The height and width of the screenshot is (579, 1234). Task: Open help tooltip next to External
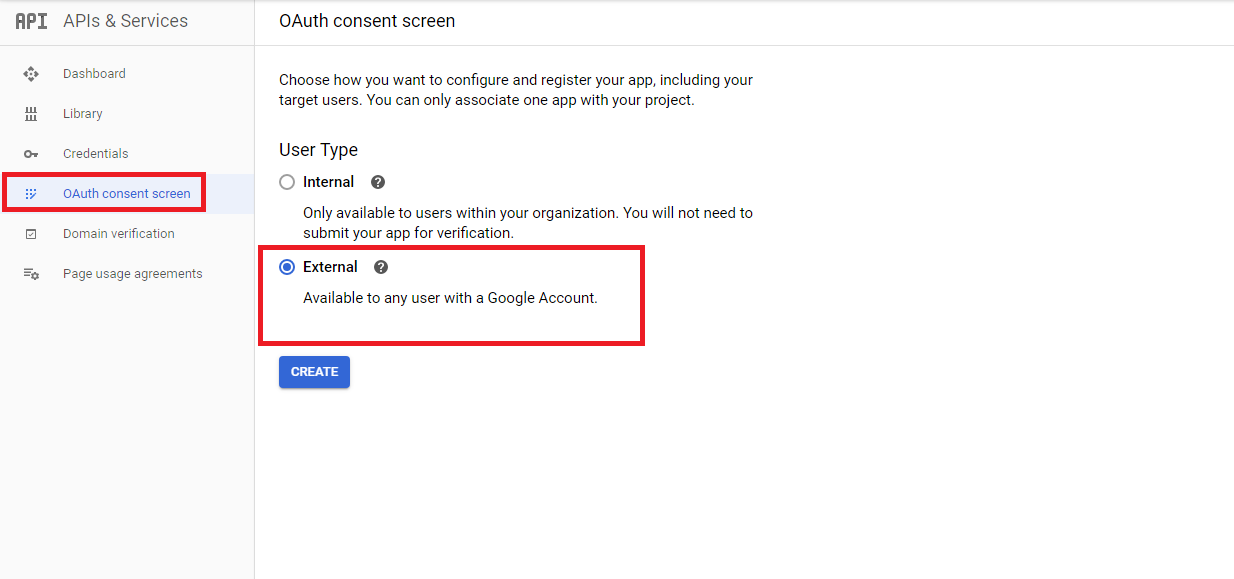381,267
